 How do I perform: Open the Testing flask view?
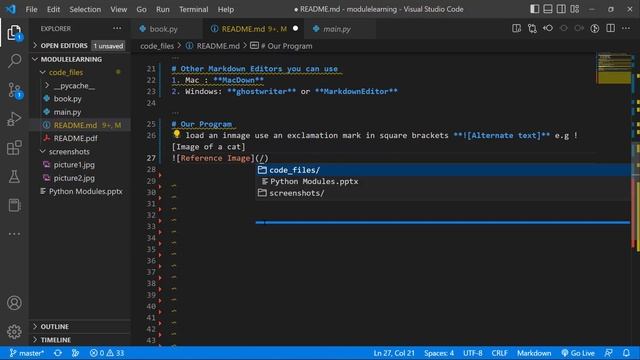[x=14, y=176]
